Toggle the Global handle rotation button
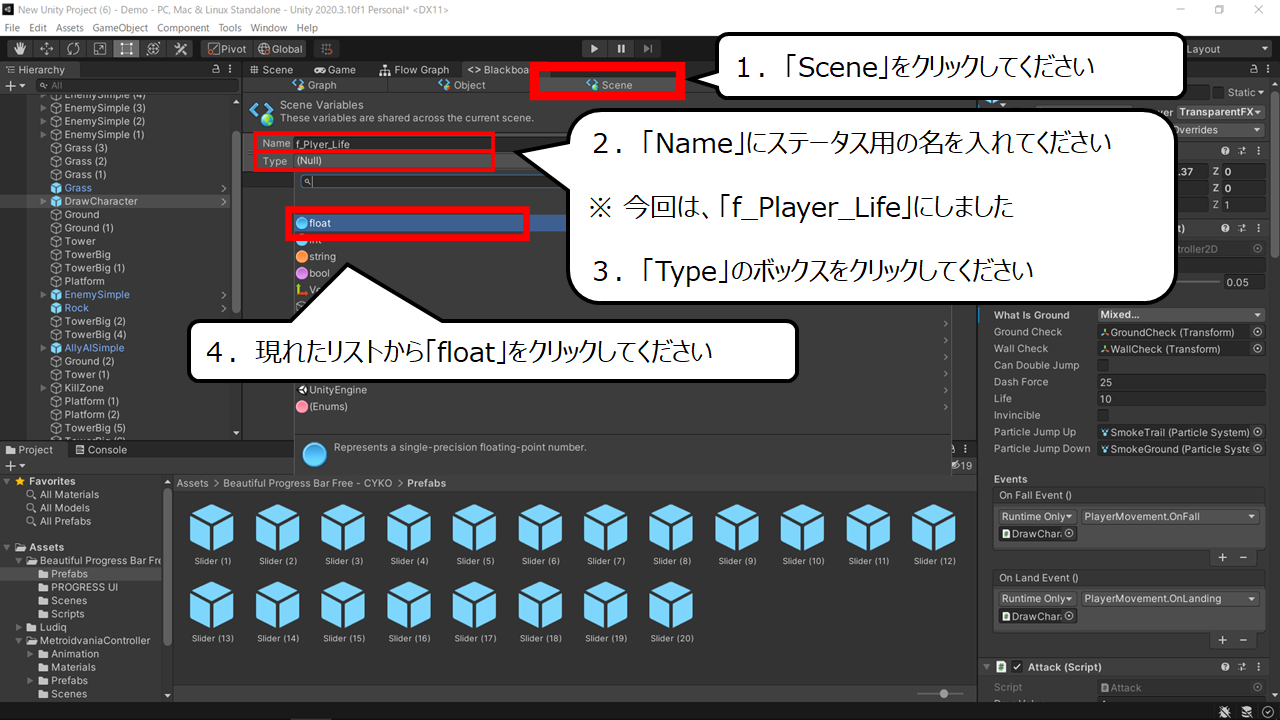Screen dimensions: 1280x720 coord(280,48)
